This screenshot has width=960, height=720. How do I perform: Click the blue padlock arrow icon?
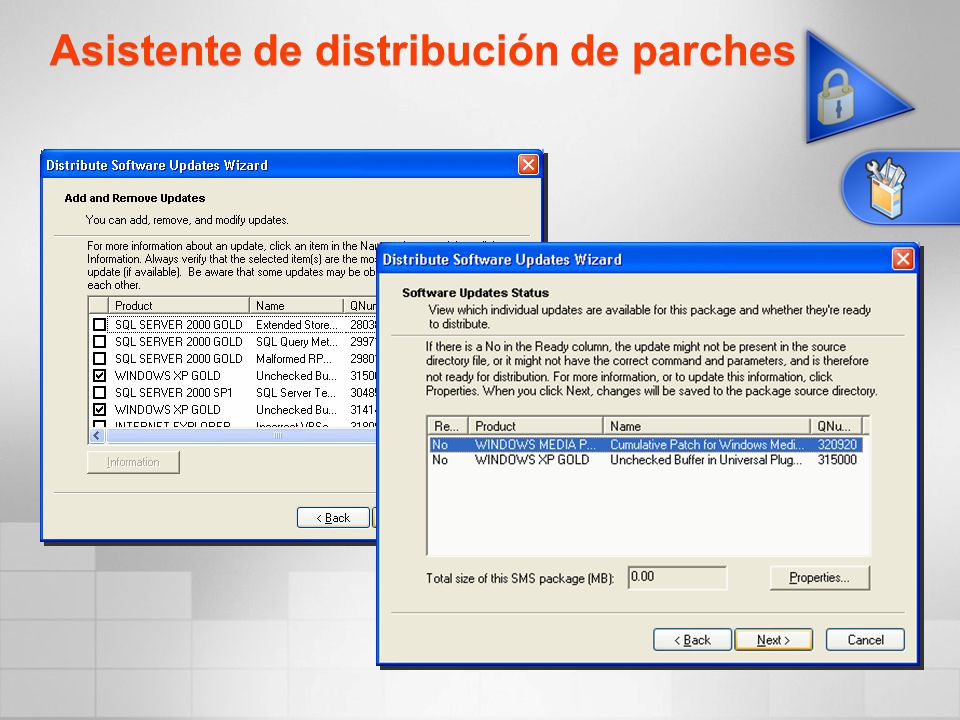pyautogui.click(x=857, y=87)
